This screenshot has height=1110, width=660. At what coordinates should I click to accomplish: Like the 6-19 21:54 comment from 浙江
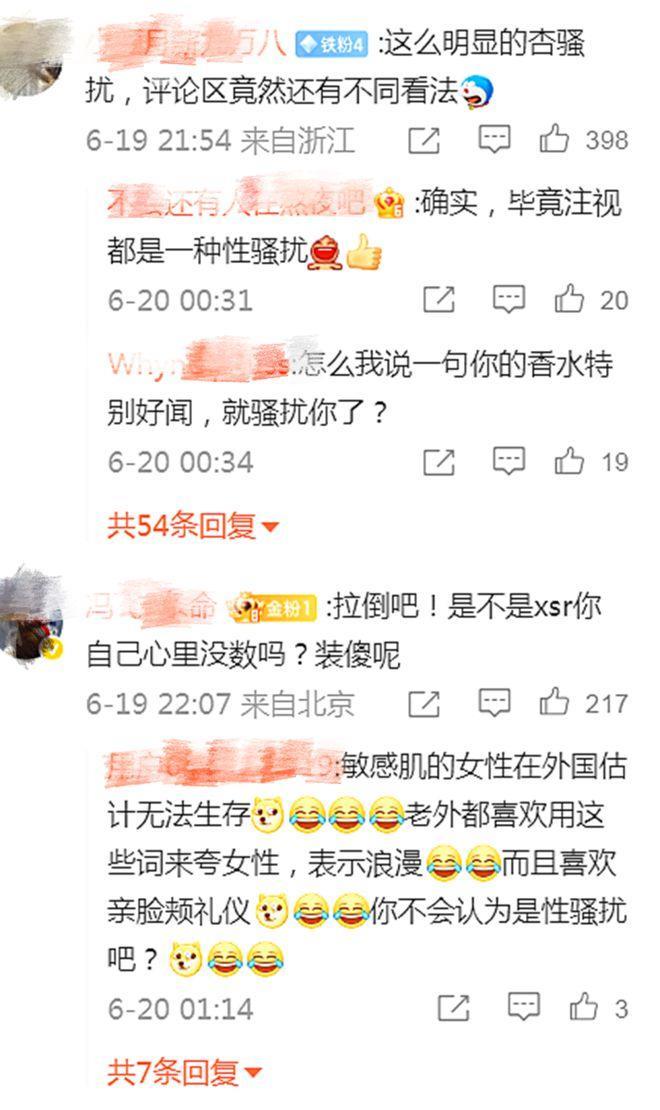(554, 139)
